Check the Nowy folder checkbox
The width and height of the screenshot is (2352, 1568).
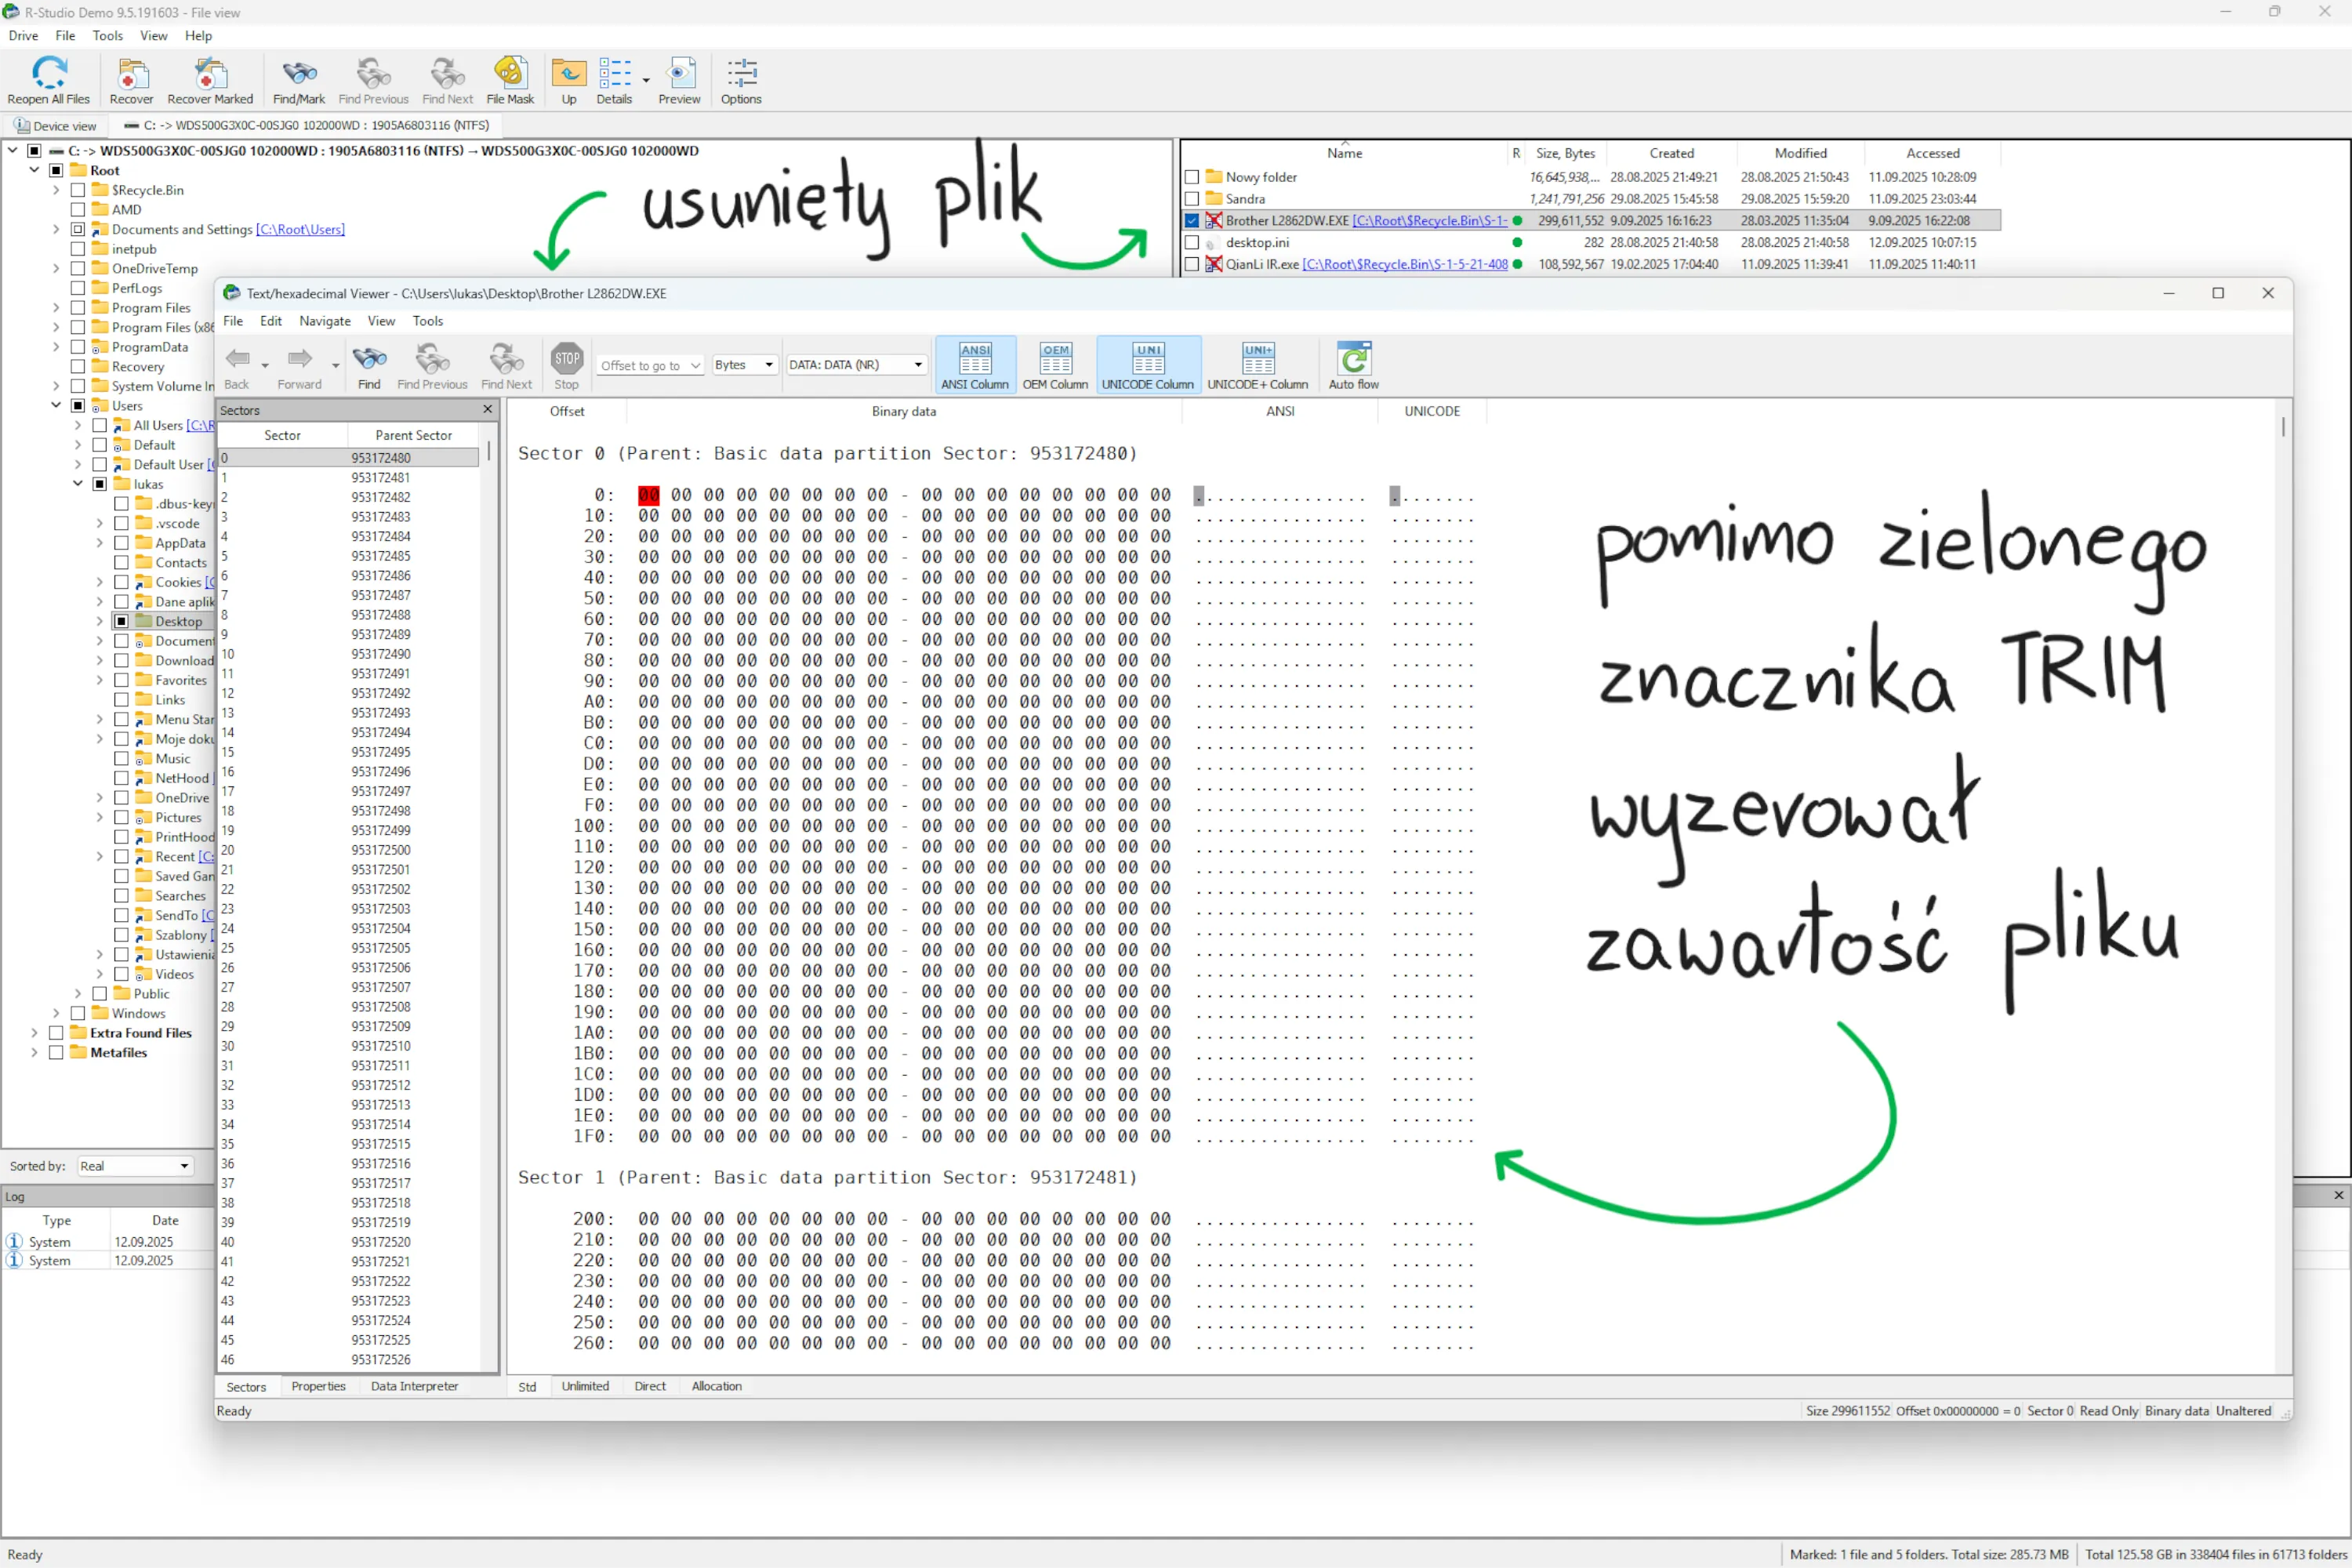click(x=1192, y=177)
